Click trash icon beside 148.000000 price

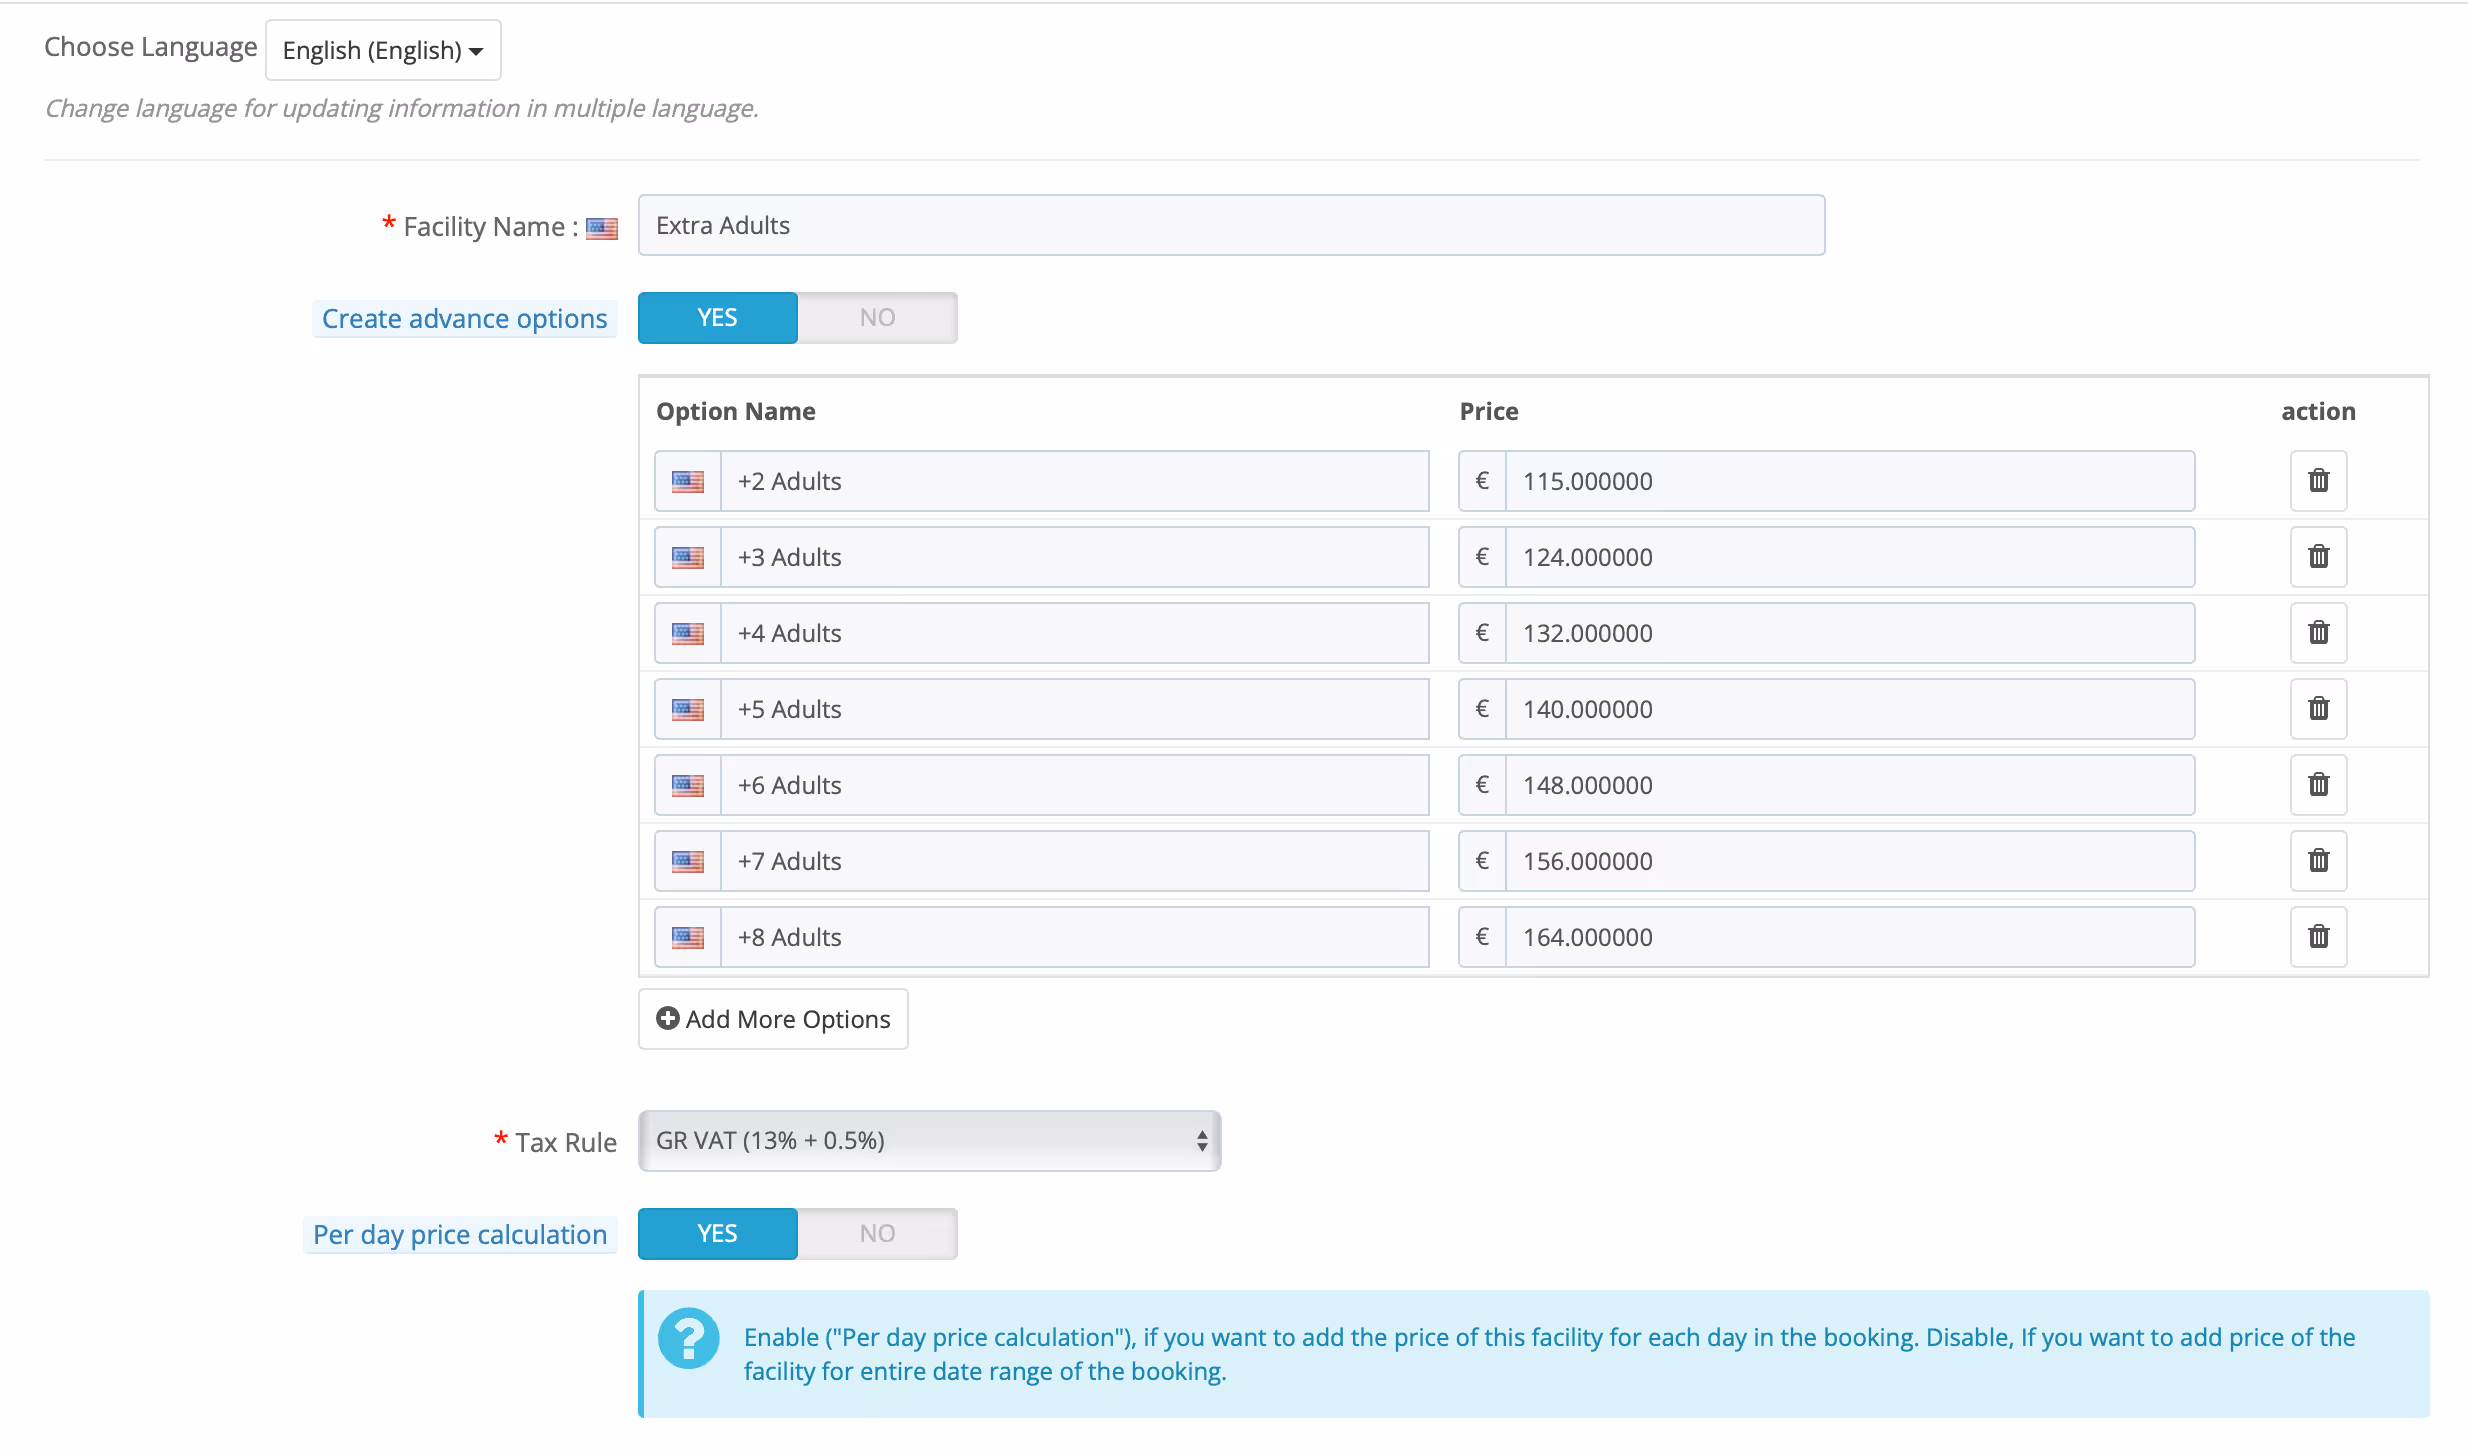tap(2318, 785)
